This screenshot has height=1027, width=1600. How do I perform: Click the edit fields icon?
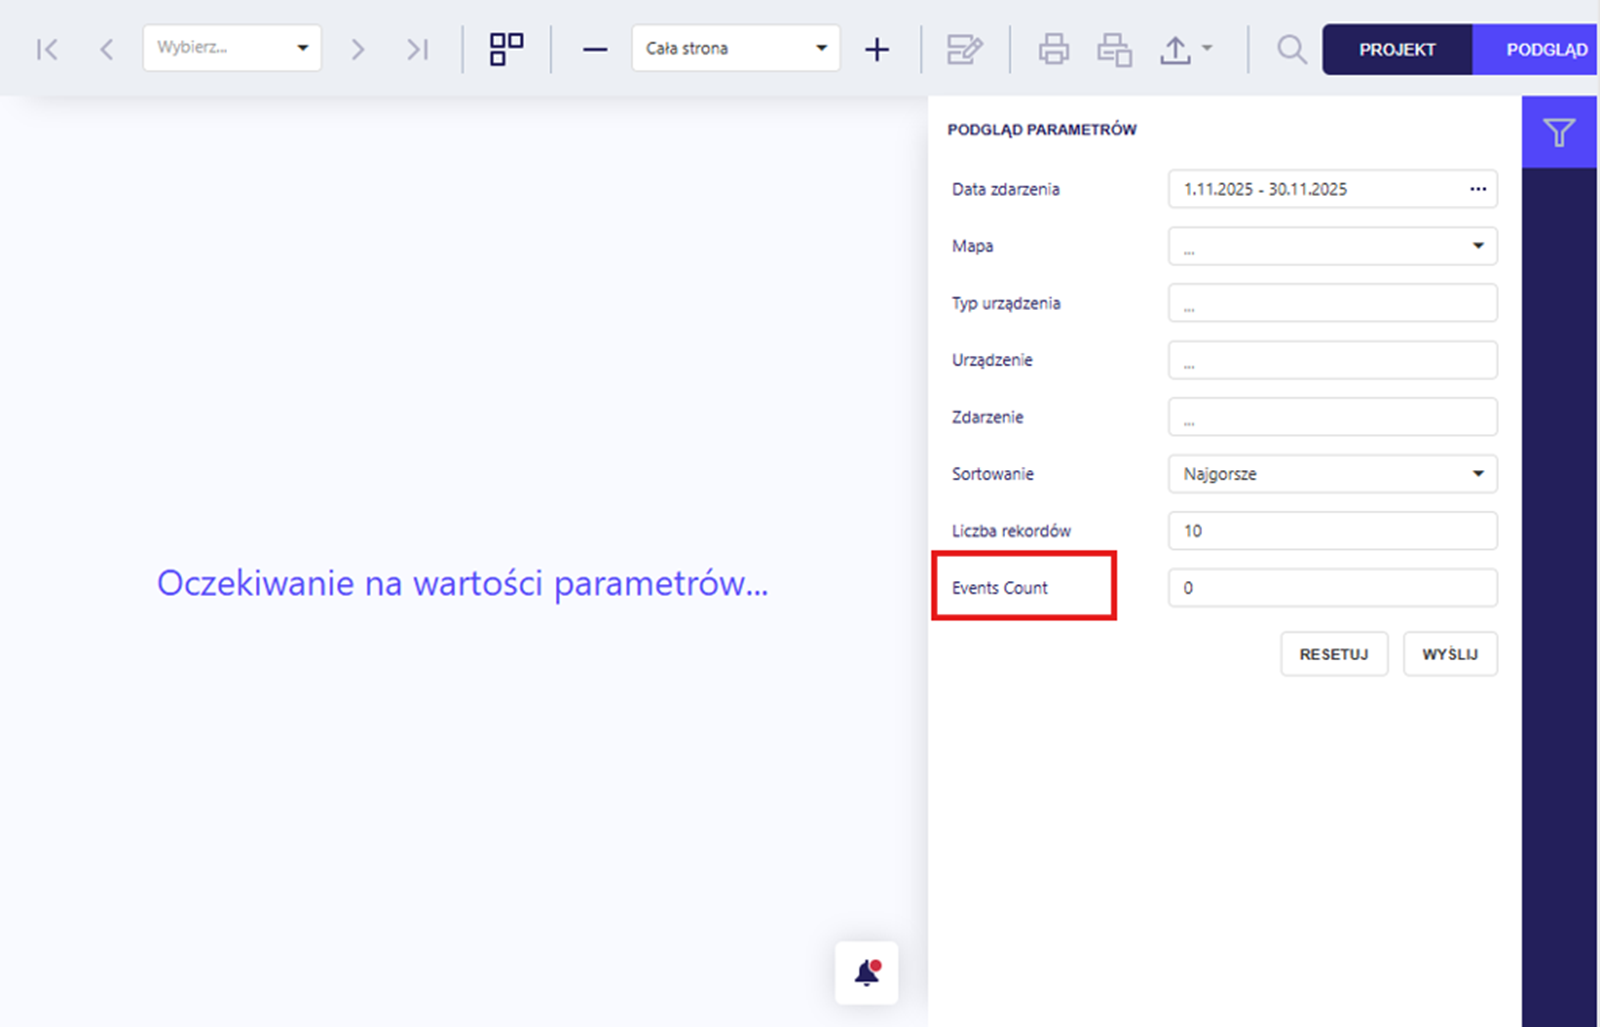(964, 49)
